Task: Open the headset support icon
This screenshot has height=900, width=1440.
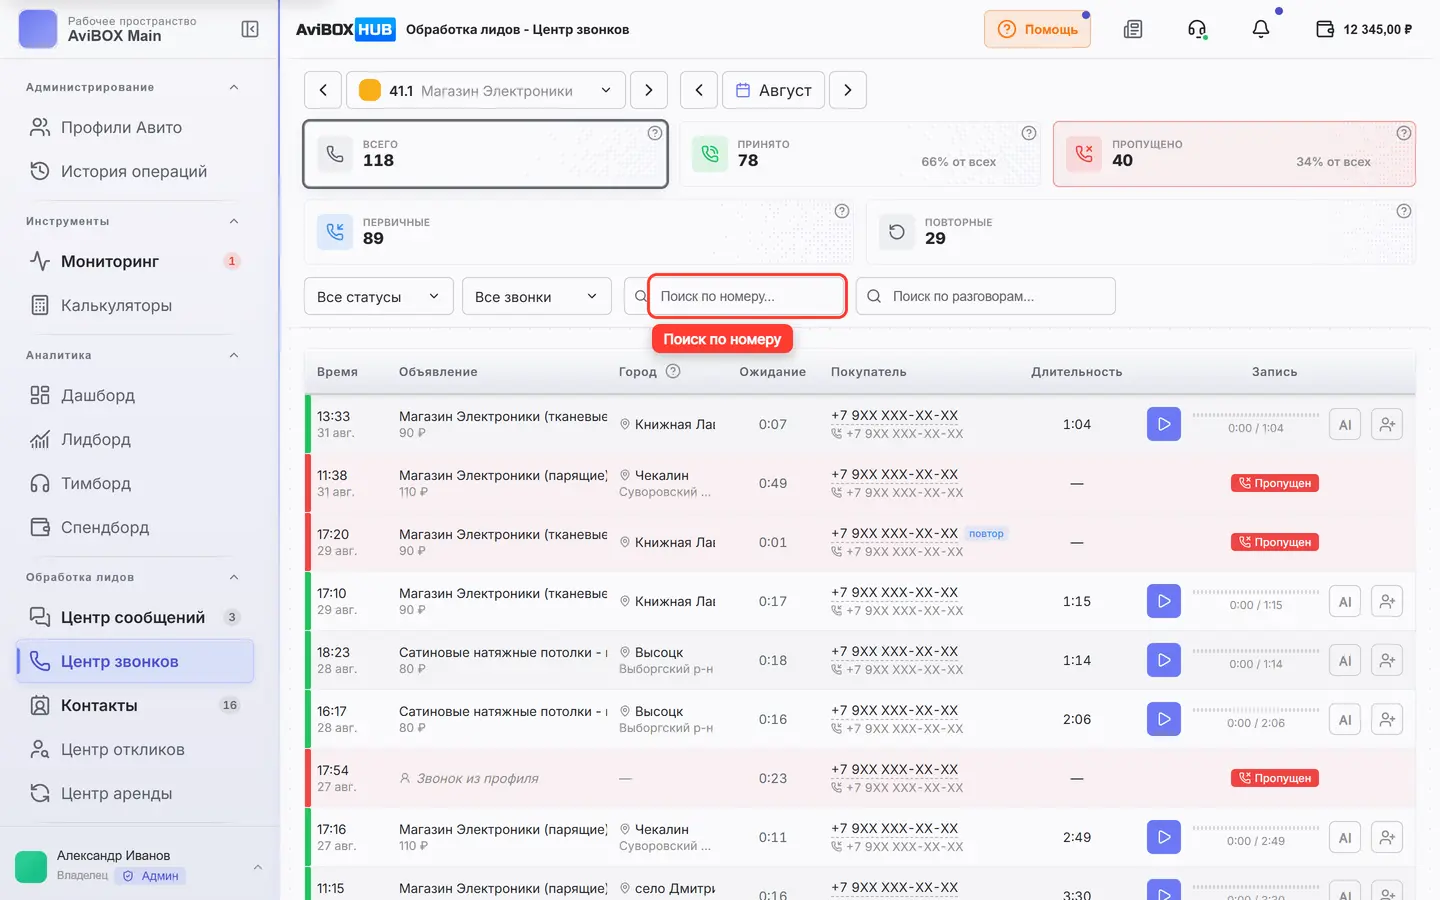Action: (x=1197, y=29)
